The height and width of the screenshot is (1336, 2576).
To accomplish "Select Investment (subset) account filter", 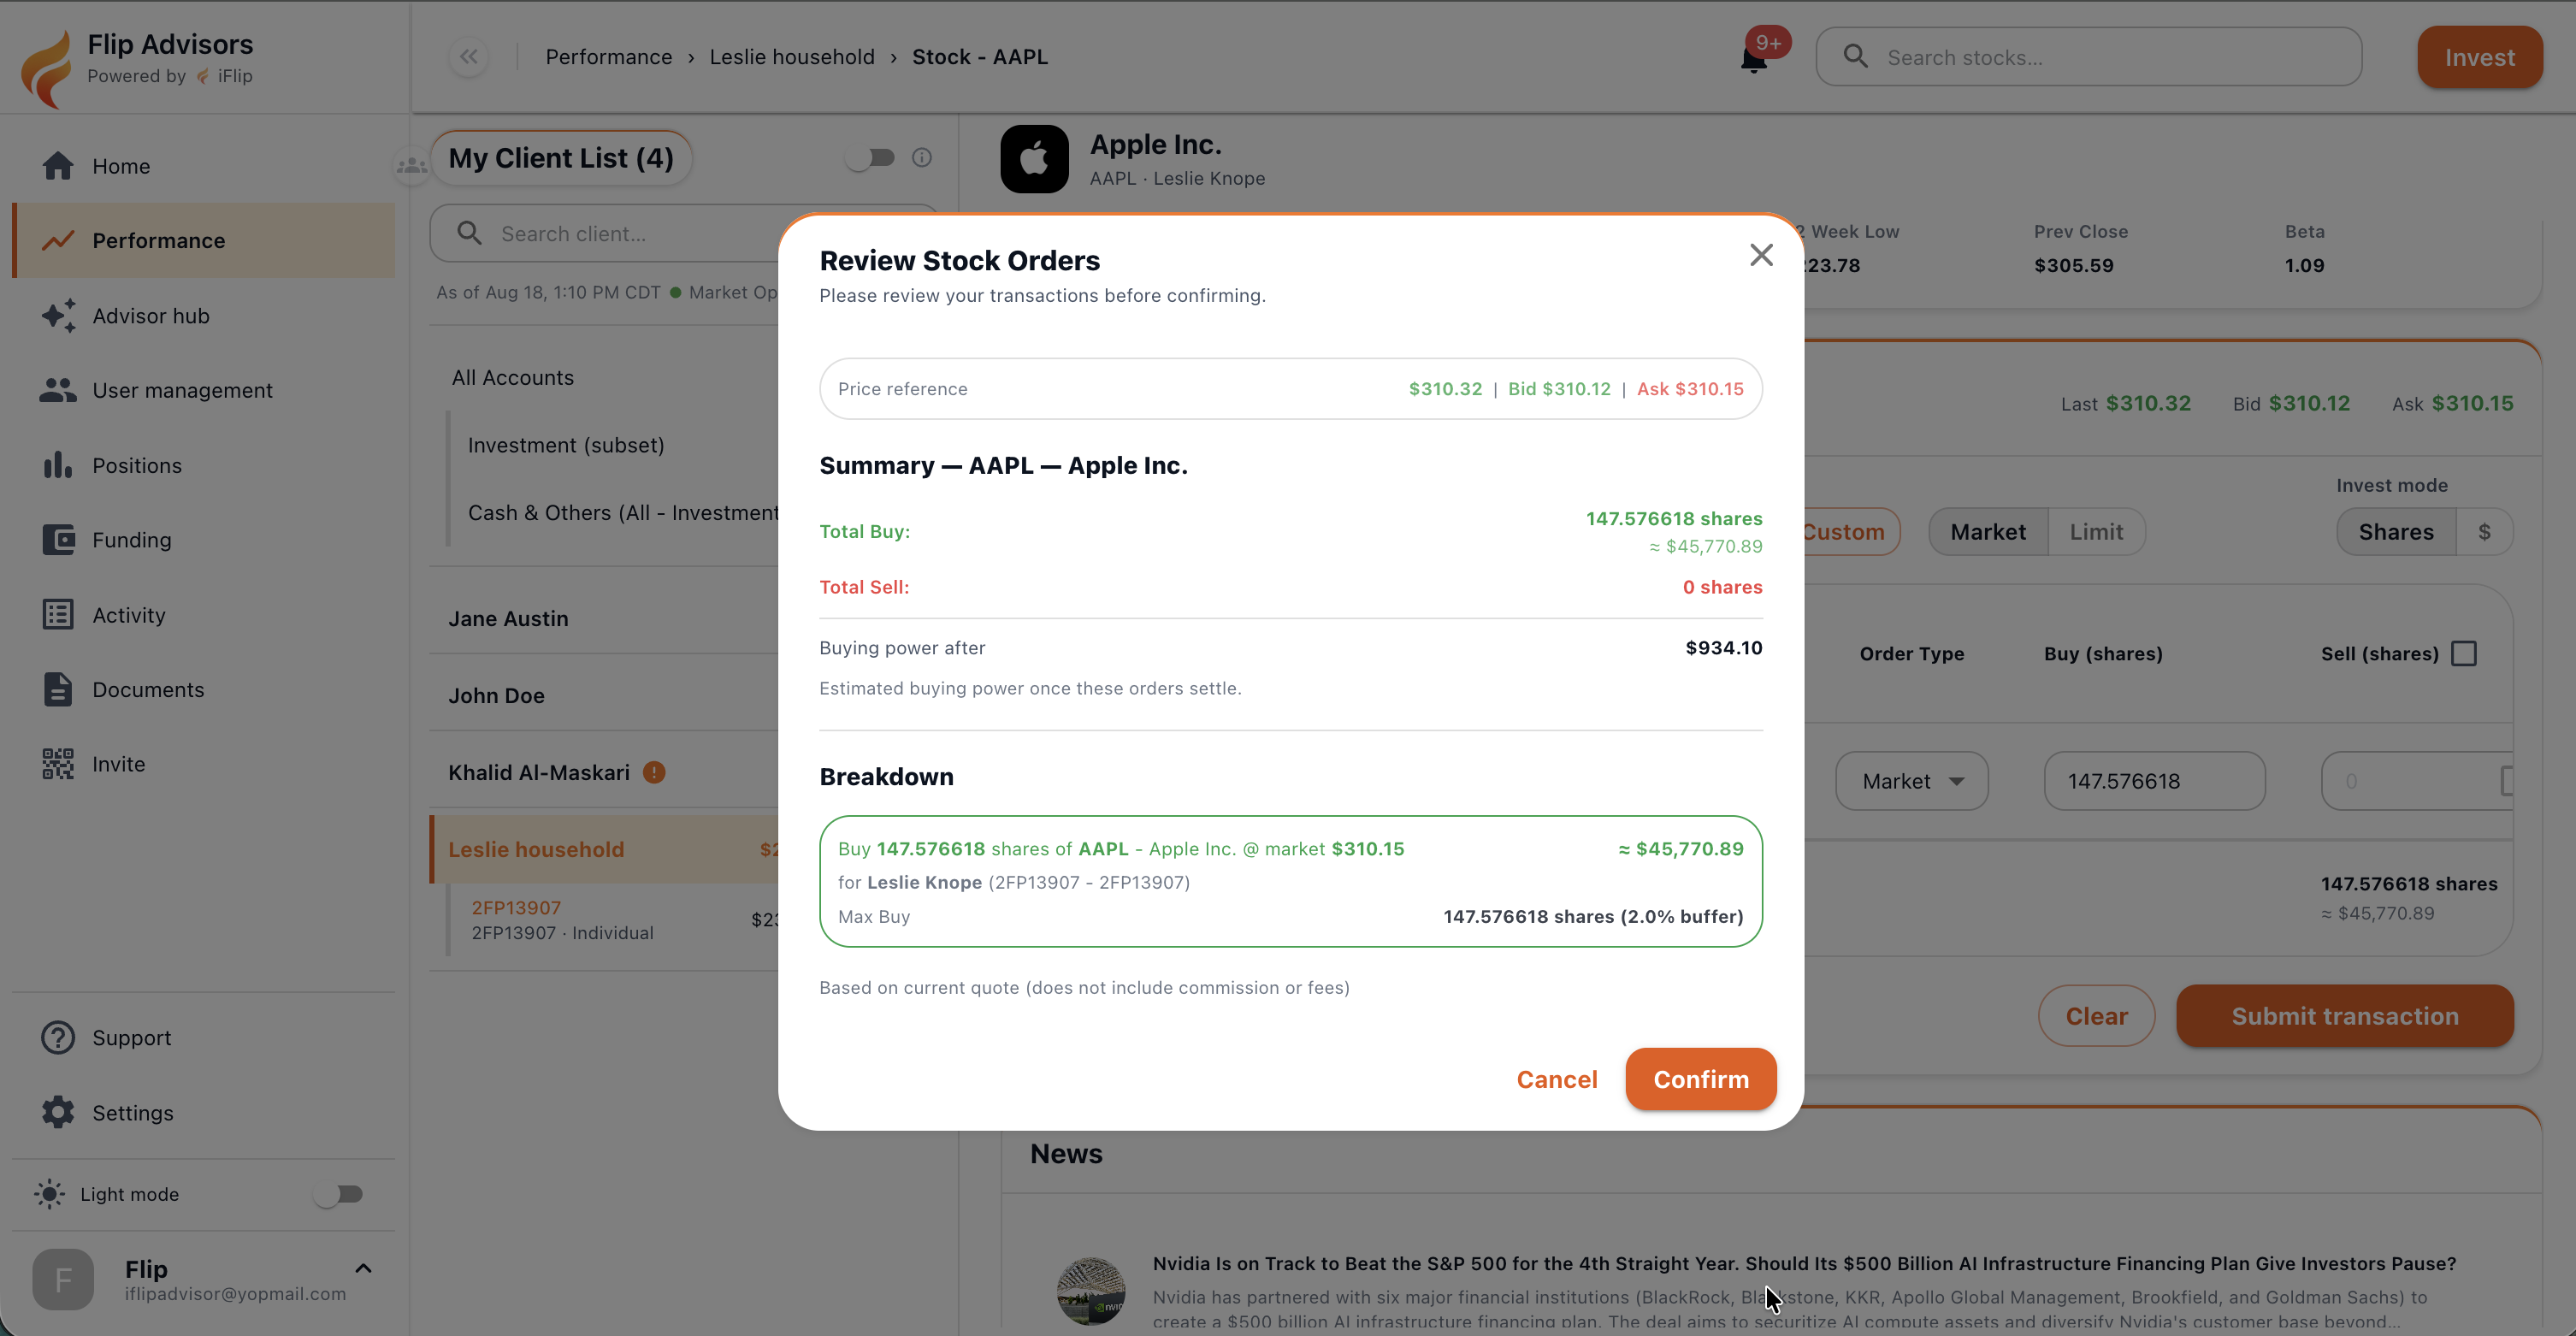I will (x=566, y=445).
